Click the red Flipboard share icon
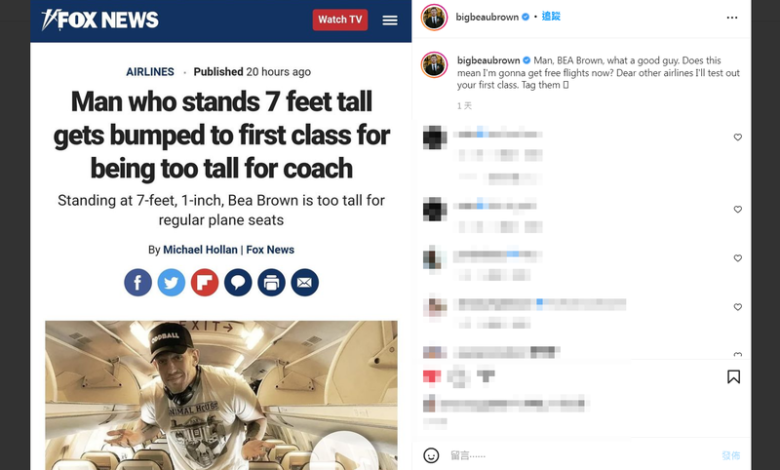This screenshot has height=470, width=780. coord(204,282)
